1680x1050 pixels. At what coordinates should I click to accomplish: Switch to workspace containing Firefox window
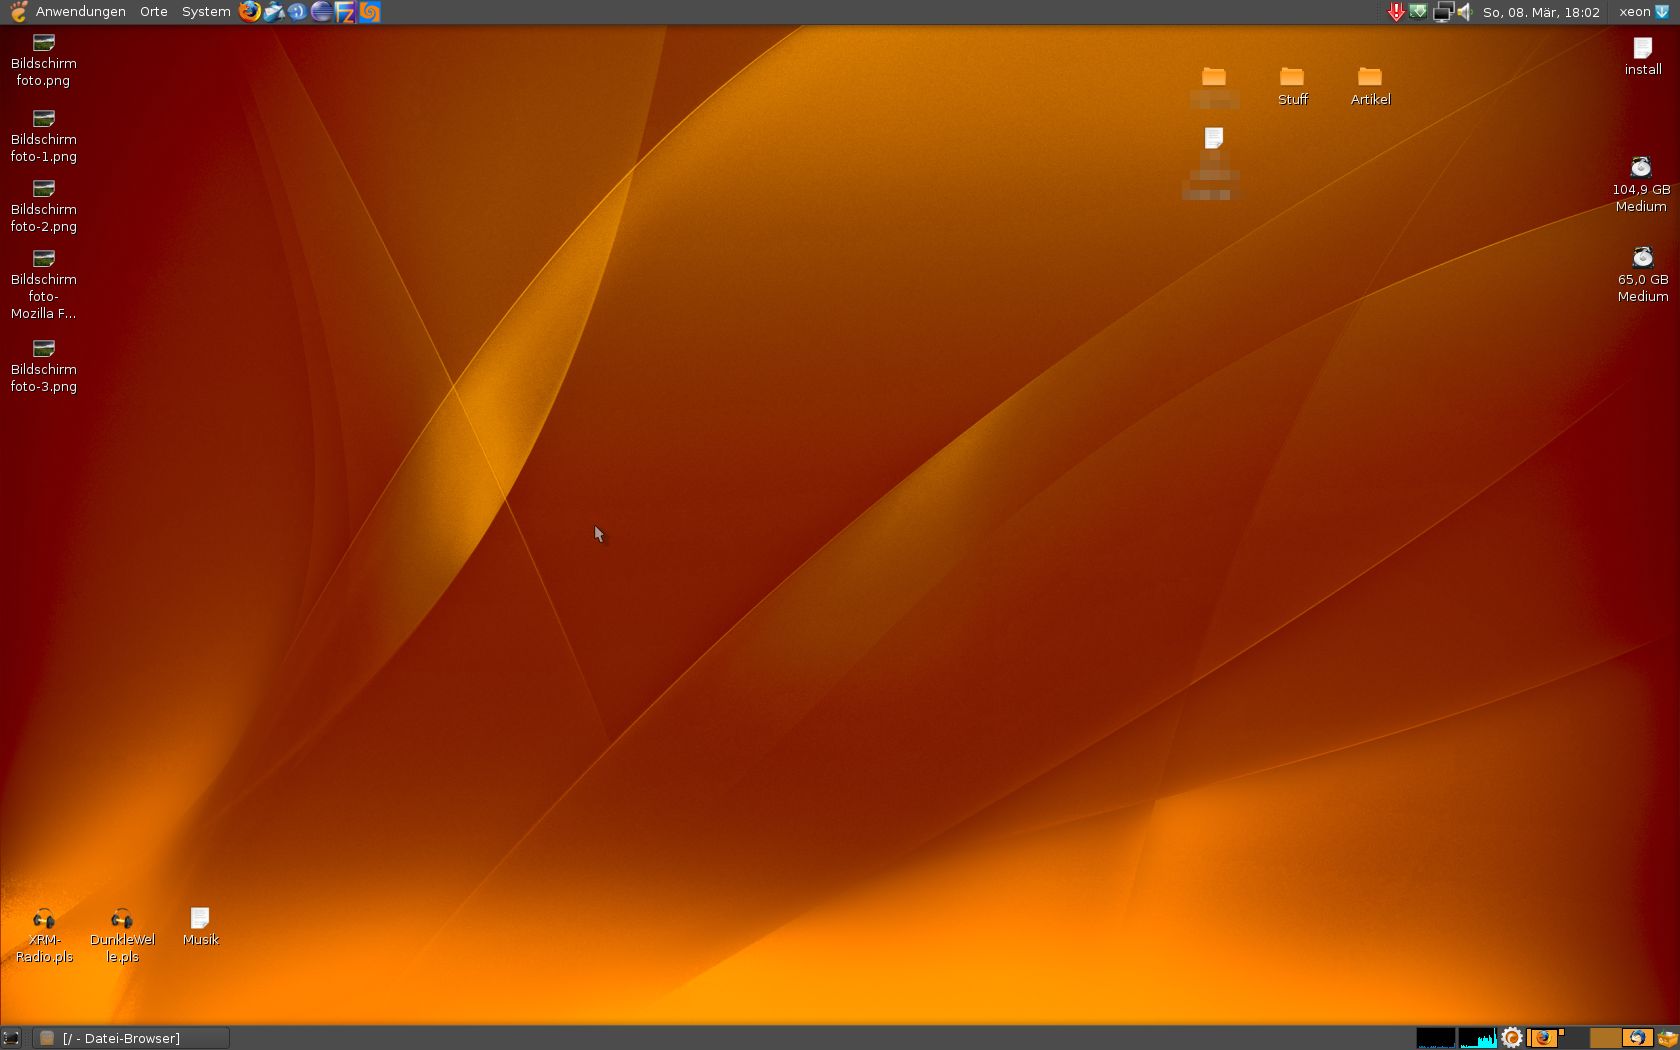click(1545, 1038)
